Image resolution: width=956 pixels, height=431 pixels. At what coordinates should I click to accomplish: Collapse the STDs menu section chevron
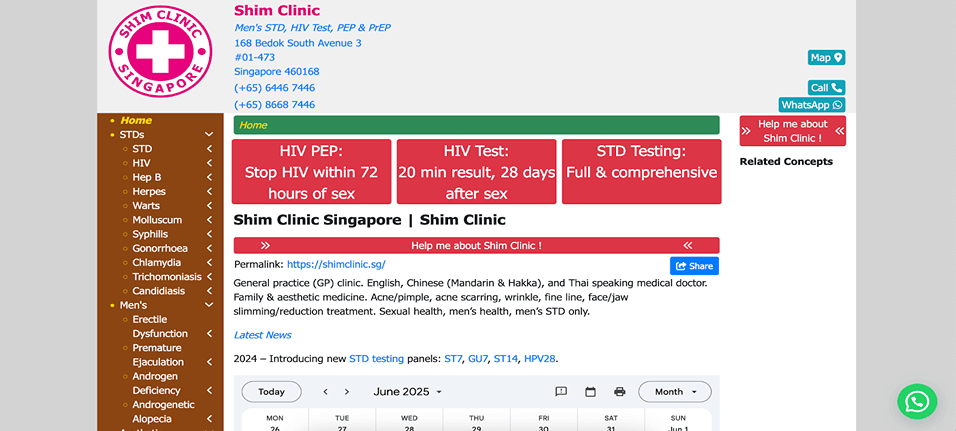[x=209, y=135]
